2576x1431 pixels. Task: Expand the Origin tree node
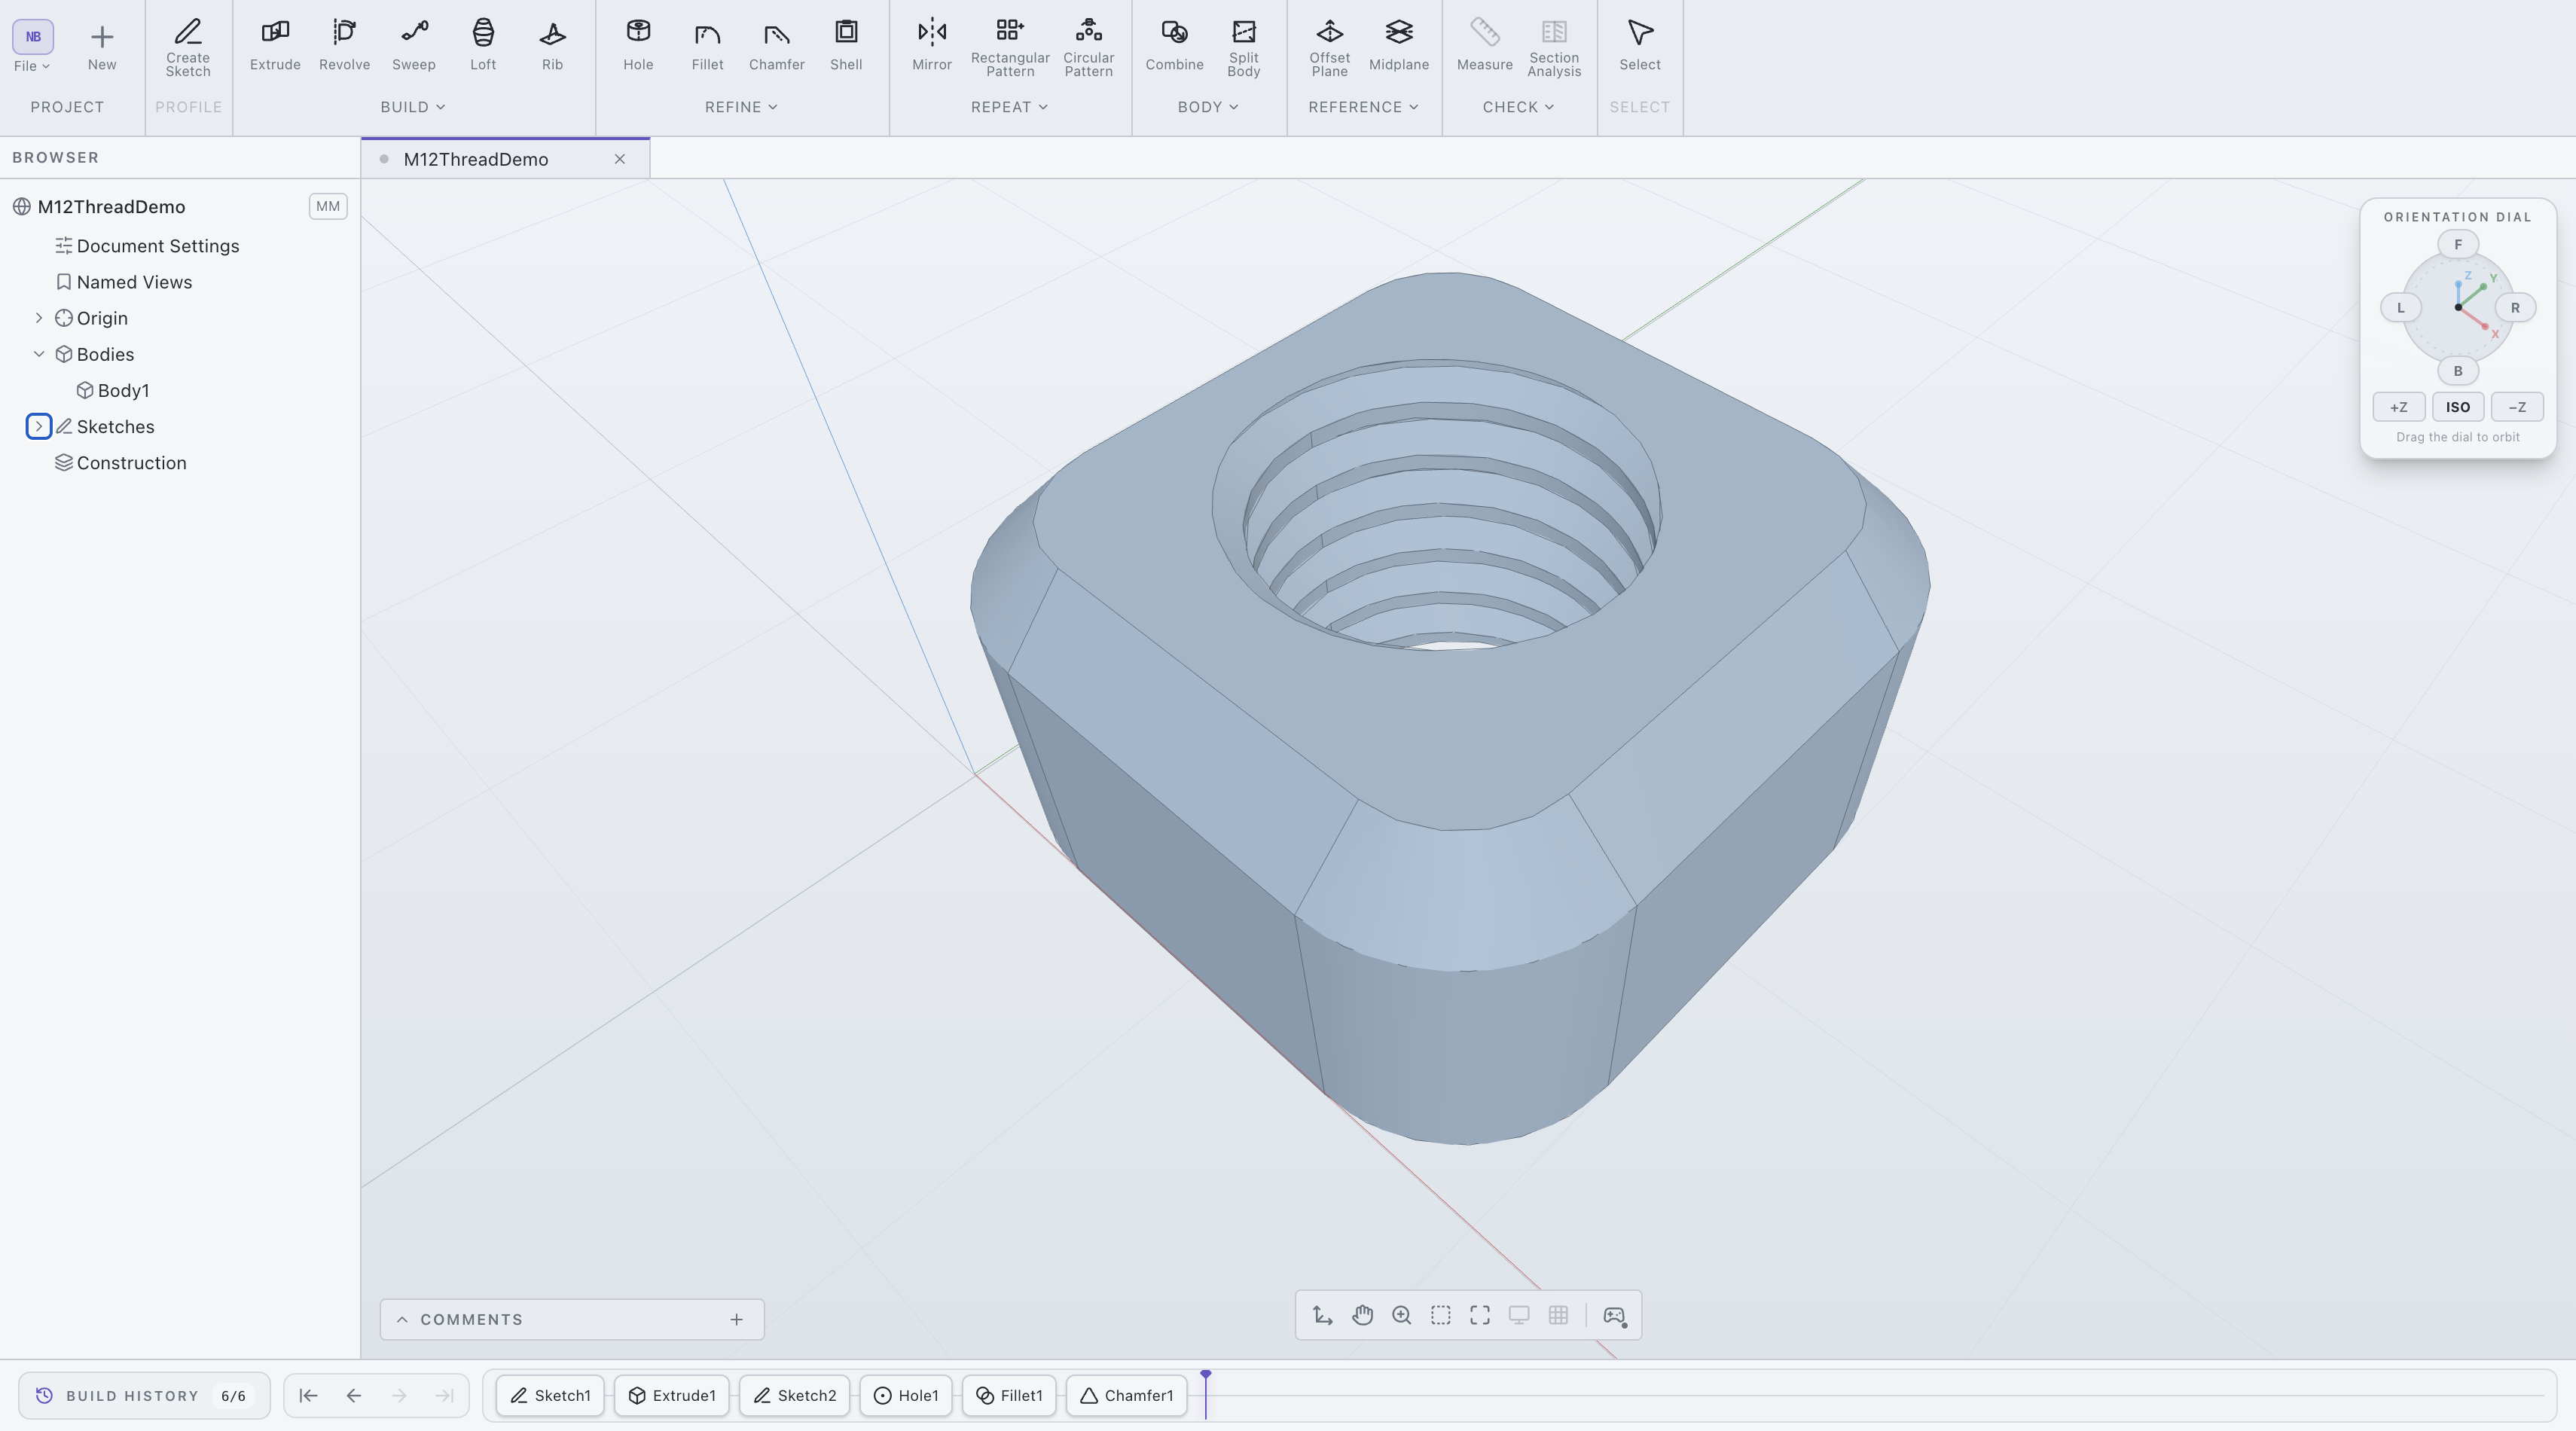(x=39, y=318)
